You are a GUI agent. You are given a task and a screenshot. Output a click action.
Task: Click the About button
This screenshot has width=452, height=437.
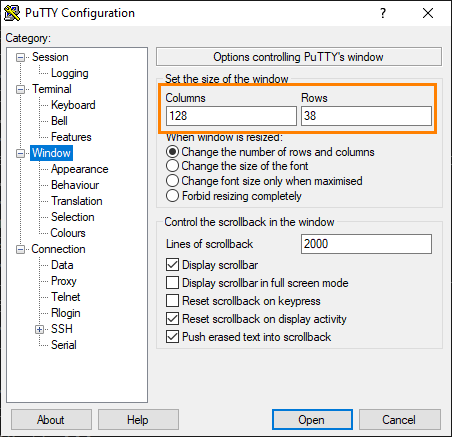pyautogui.click(x=51, y=420)
